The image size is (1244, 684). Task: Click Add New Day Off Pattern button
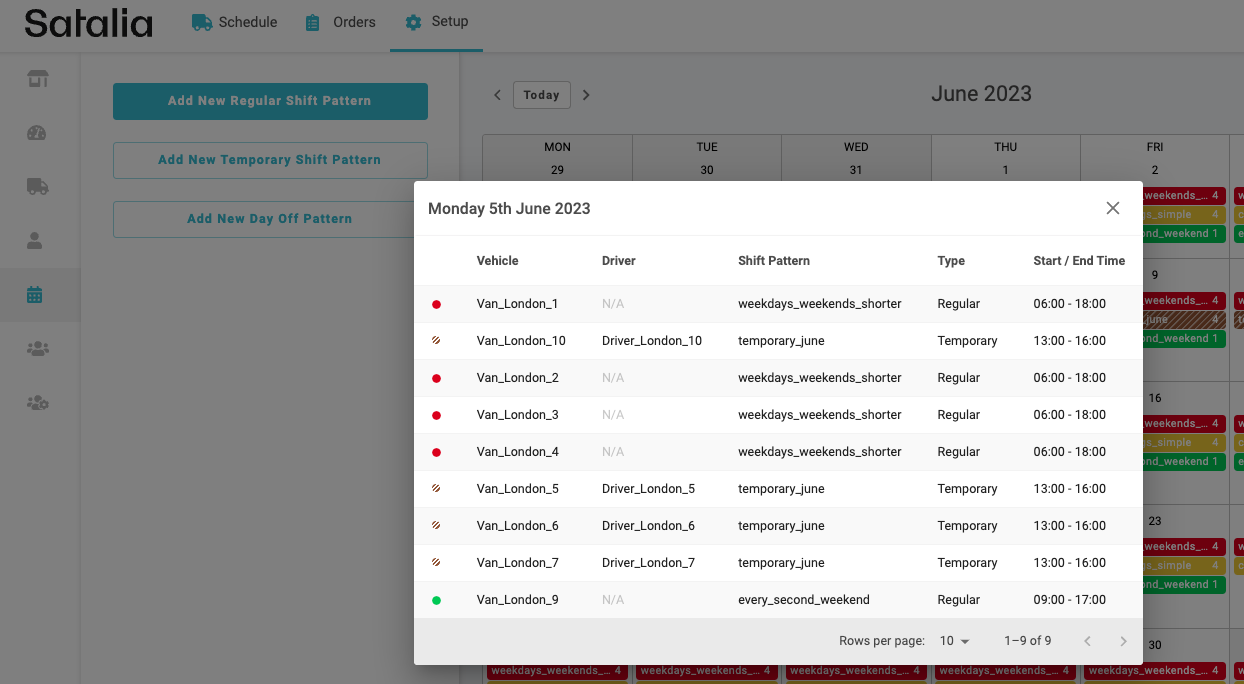point(270,219)
